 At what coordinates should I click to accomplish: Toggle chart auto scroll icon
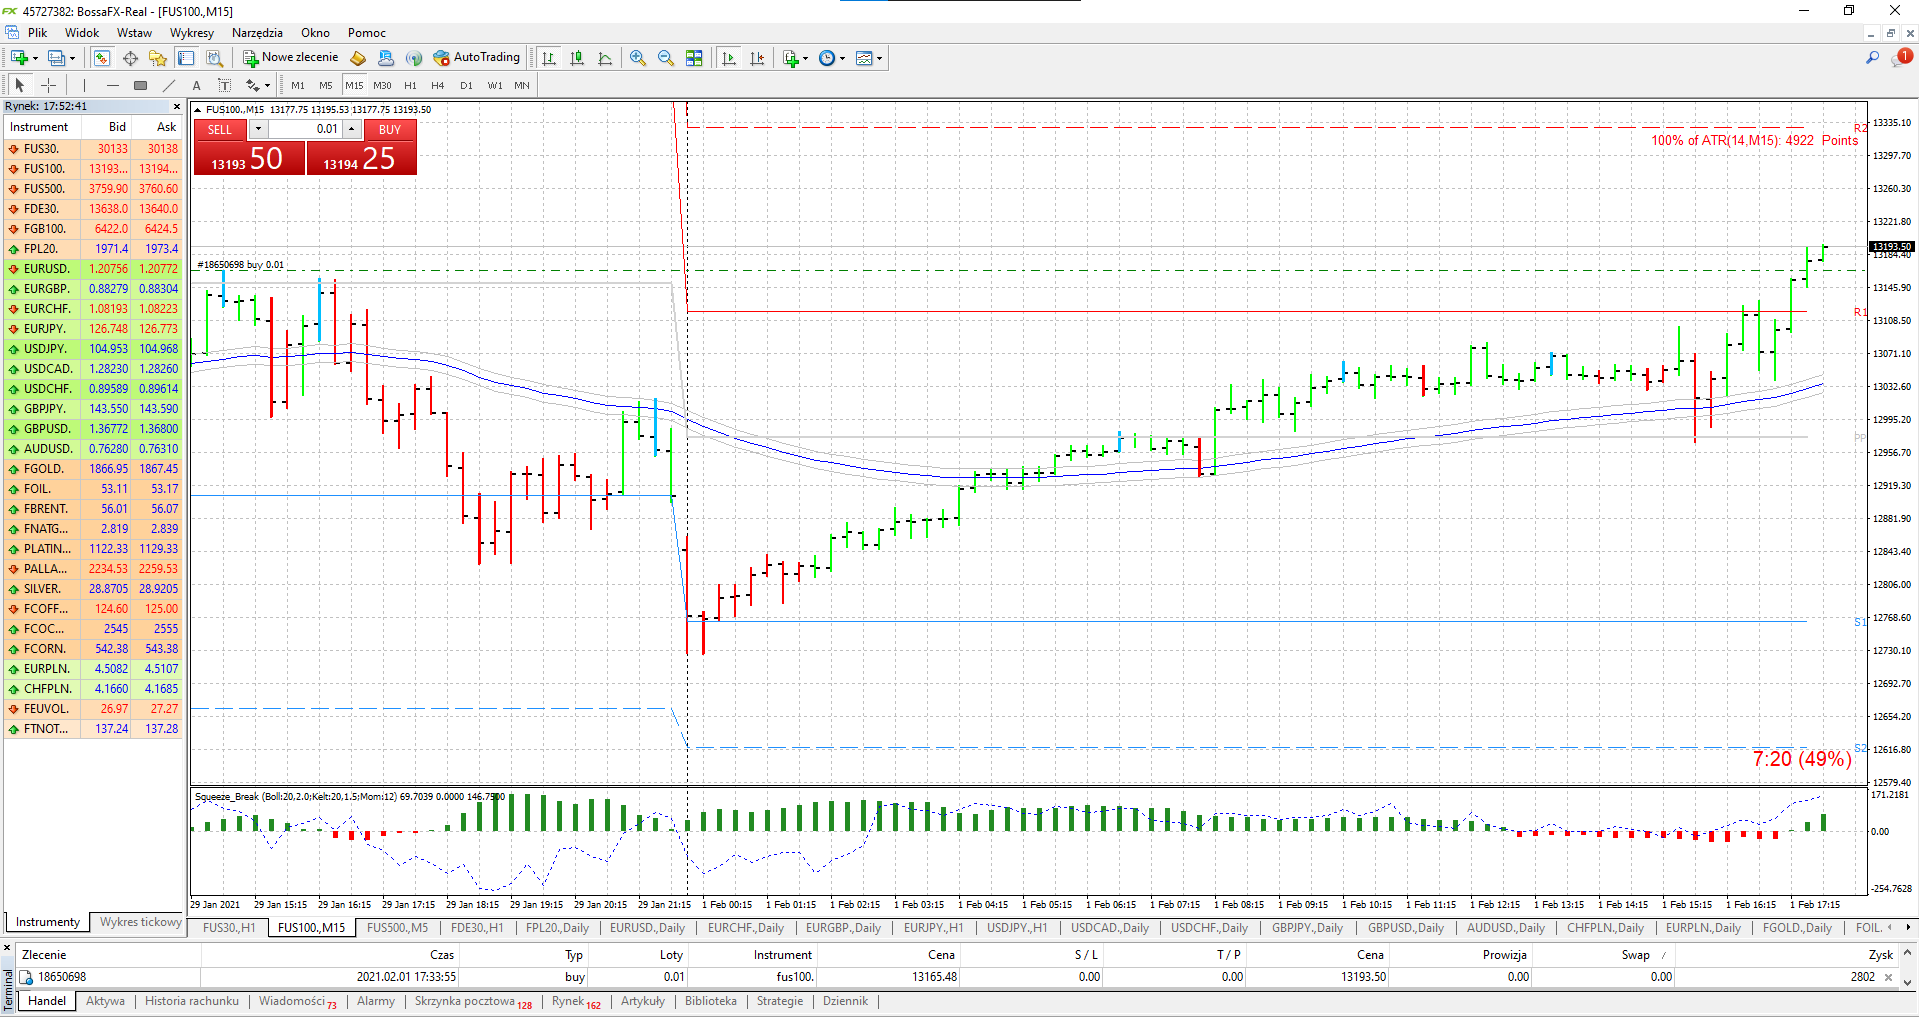729,58
